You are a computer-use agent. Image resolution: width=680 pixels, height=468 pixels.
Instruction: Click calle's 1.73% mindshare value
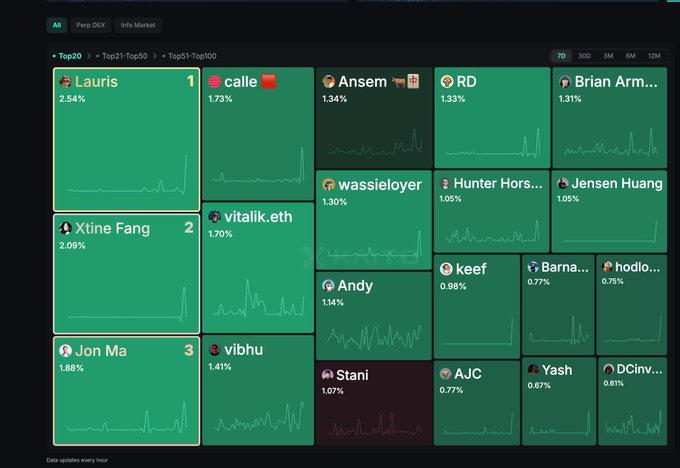point(220,99)
